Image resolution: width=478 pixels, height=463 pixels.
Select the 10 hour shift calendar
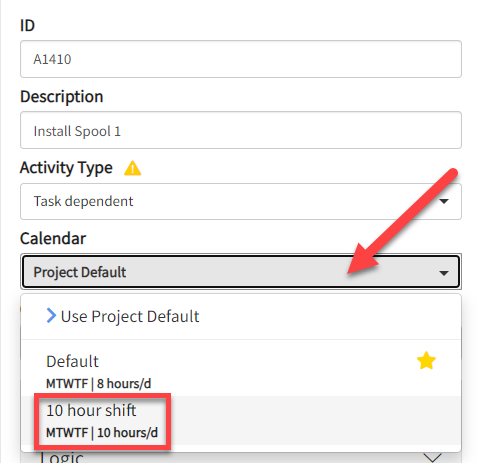point(241,420)
